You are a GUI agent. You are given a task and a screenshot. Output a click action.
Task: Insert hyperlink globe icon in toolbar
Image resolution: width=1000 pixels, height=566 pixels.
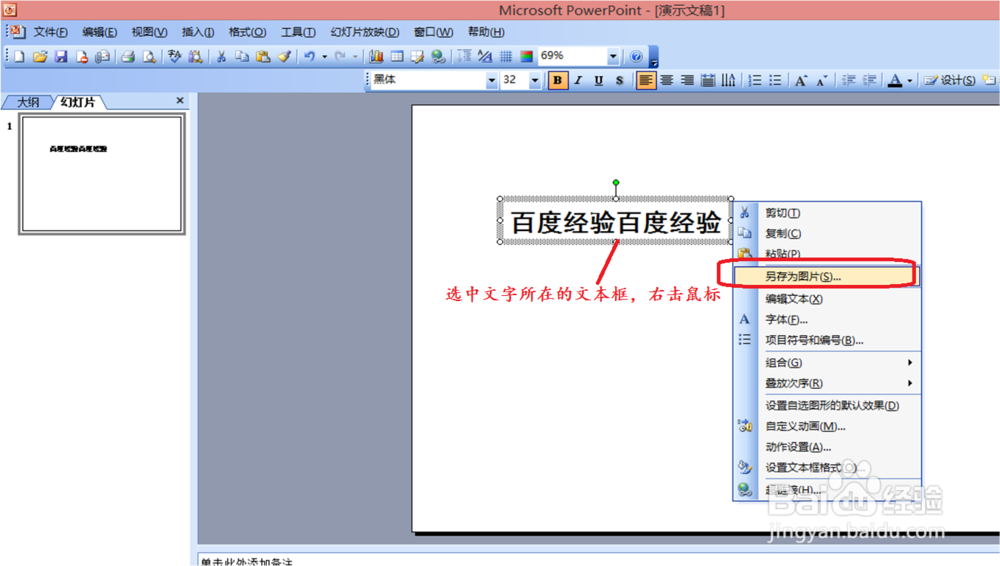(x=438, y=57)
